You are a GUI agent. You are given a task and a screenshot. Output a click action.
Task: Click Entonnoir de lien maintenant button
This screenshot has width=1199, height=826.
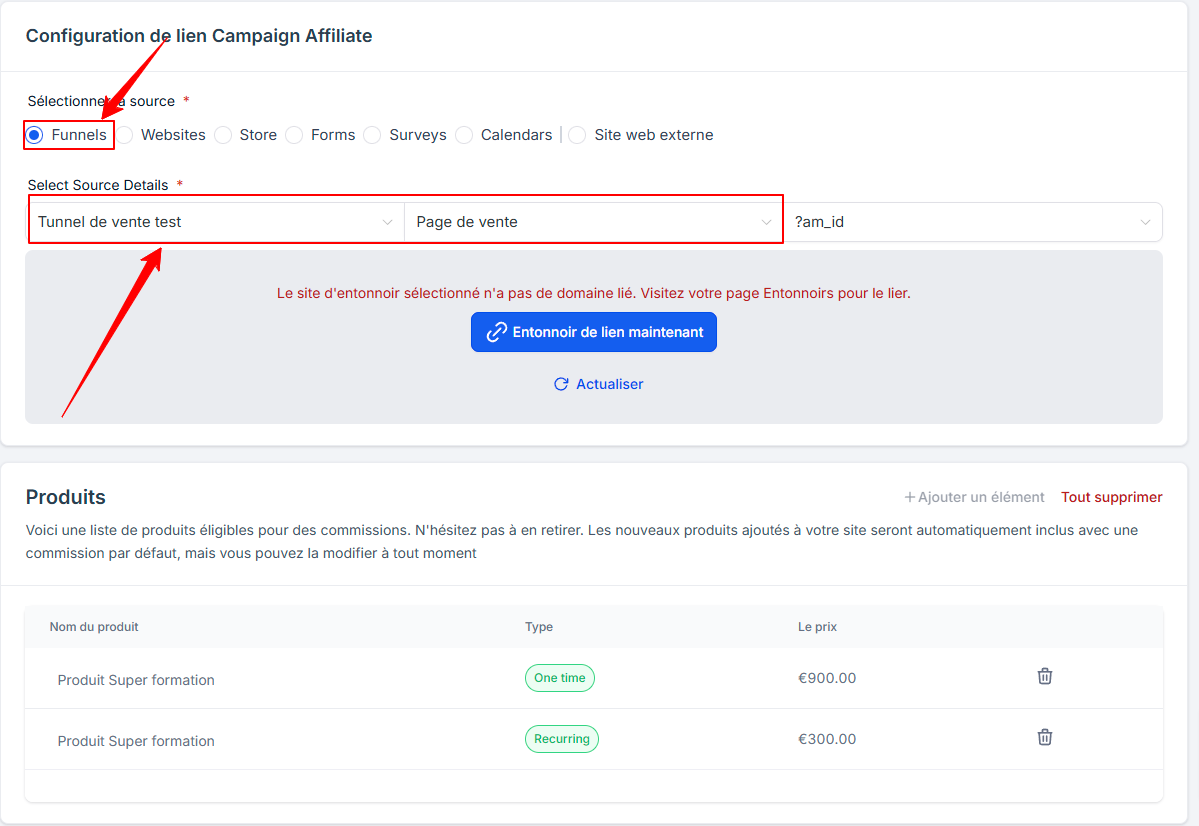point(593,332)
